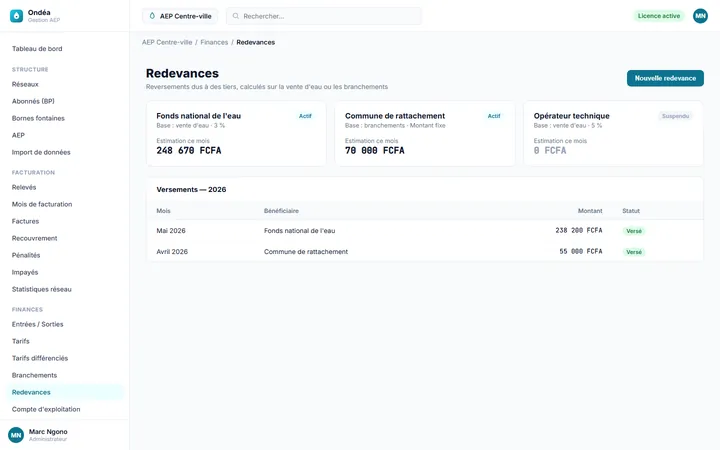The height and width of the screenshot is (450, 720).
Task: Open Impayés page
Action: click(x=25, y=272)
